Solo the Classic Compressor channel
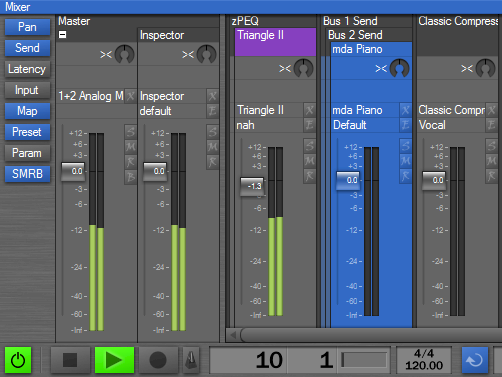Screen dimensions: 502x377 (x=491, y=146)
